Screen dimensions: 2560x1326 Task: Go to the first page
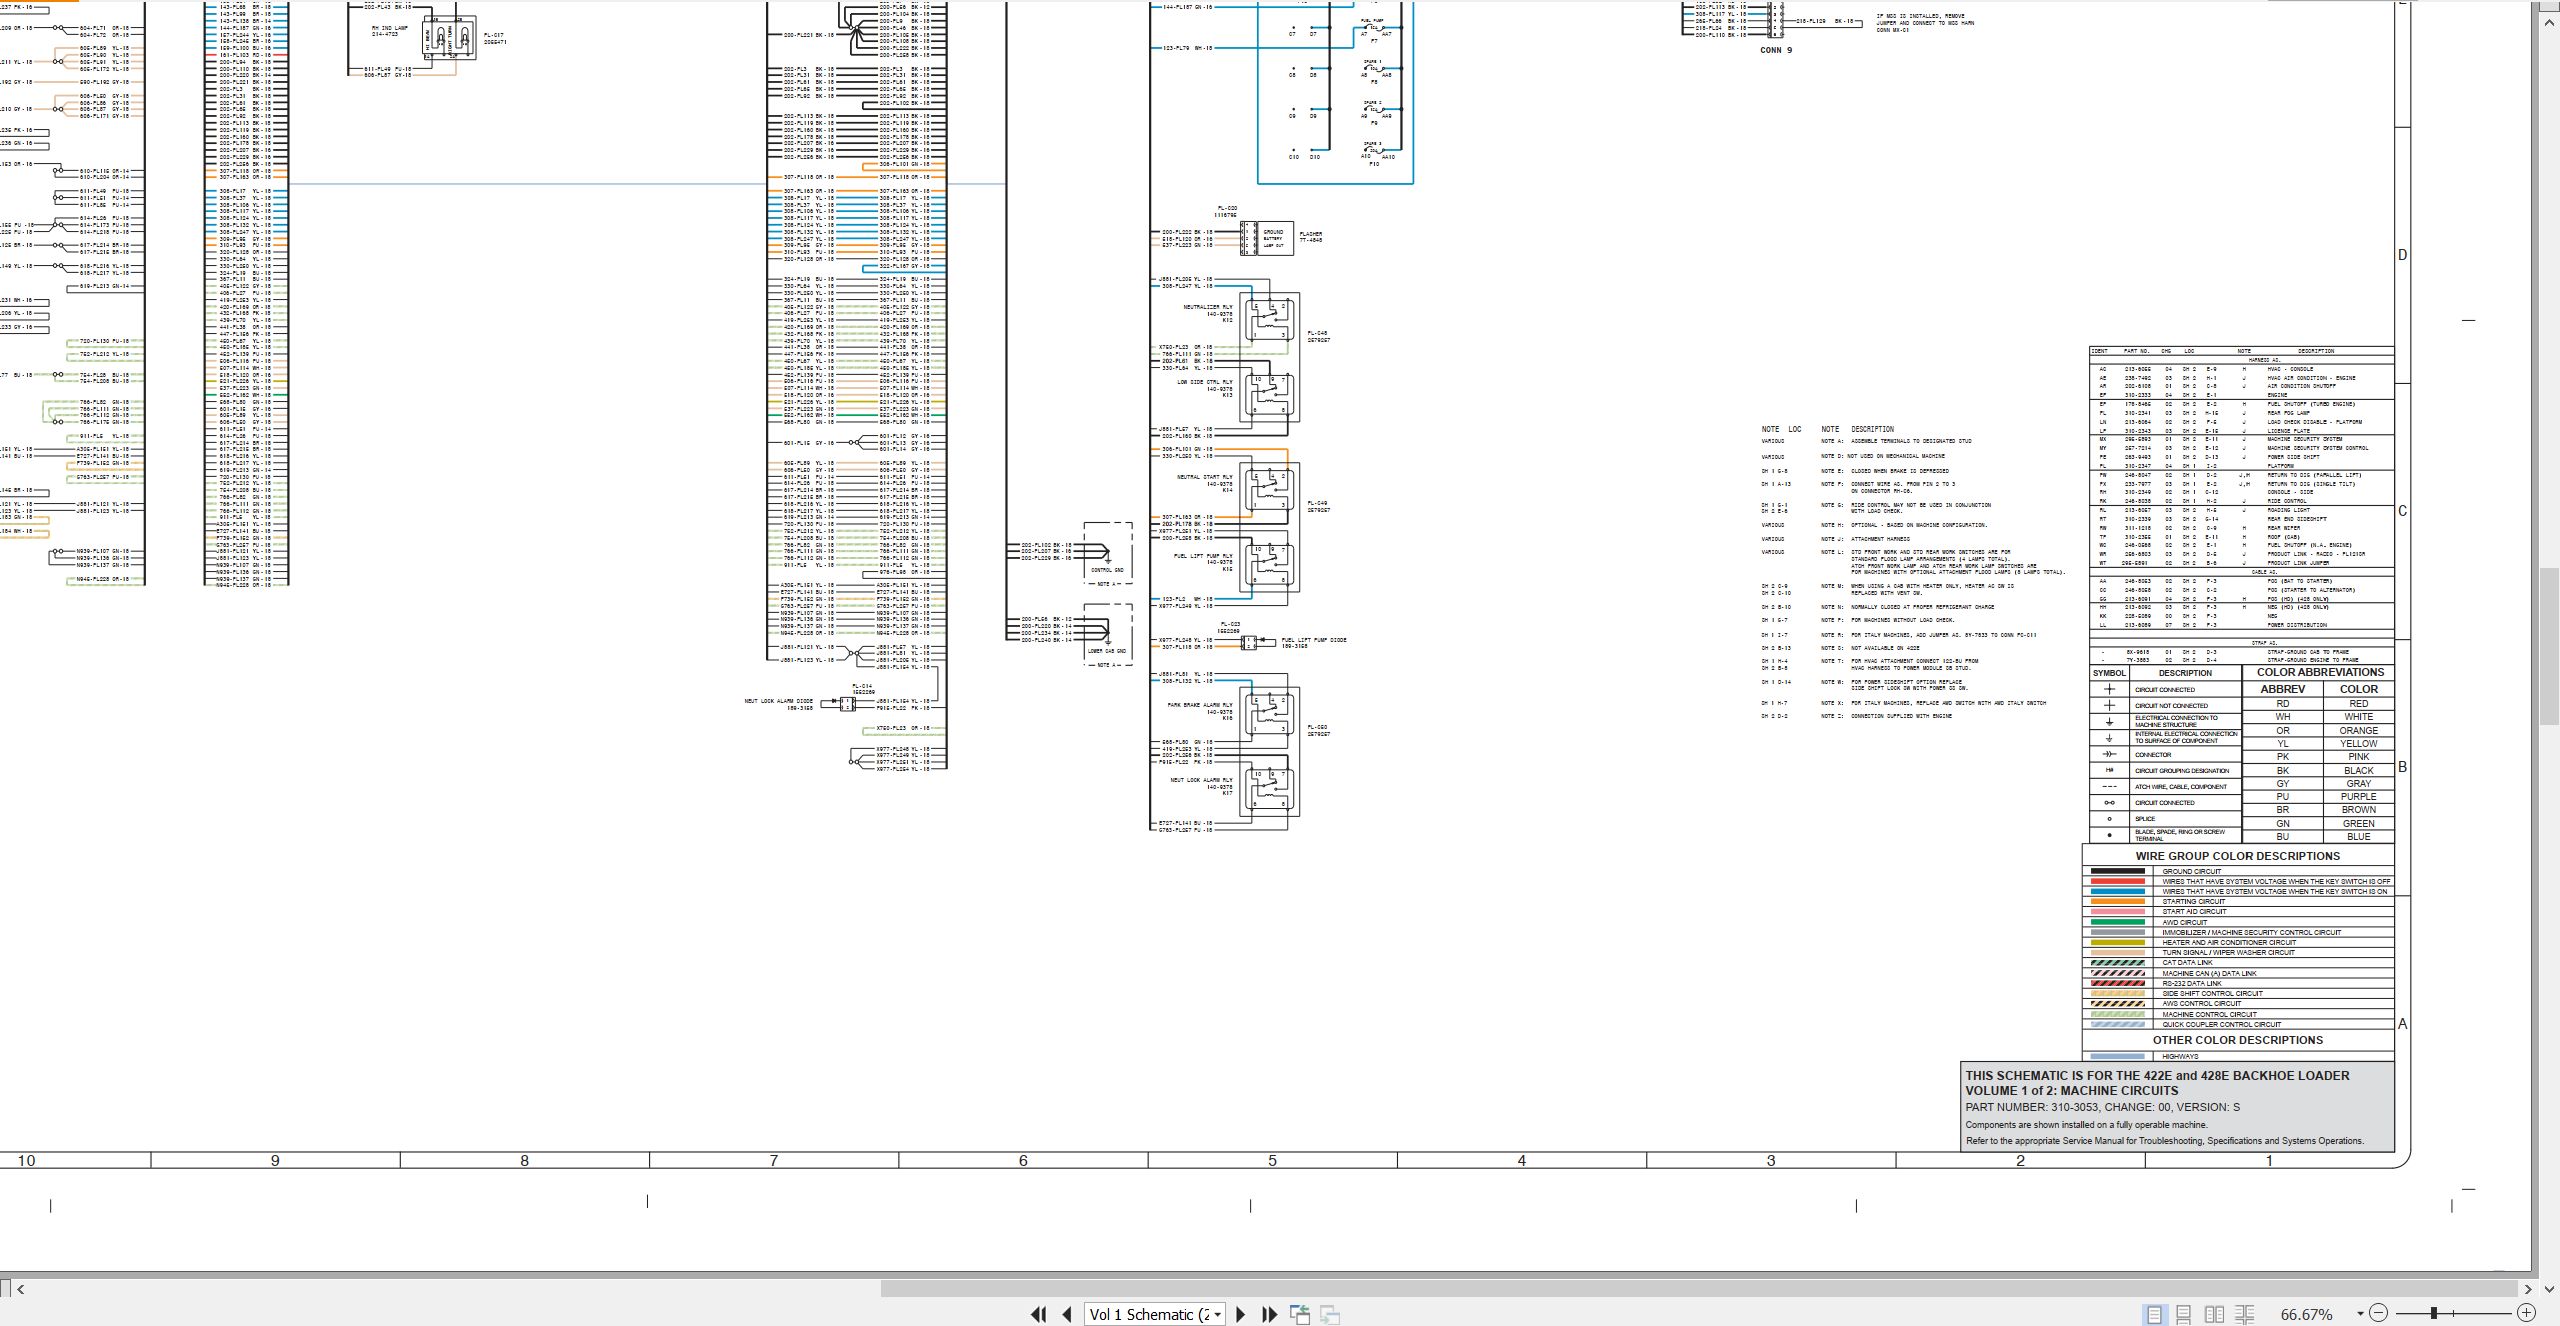pos(1038,1314)
